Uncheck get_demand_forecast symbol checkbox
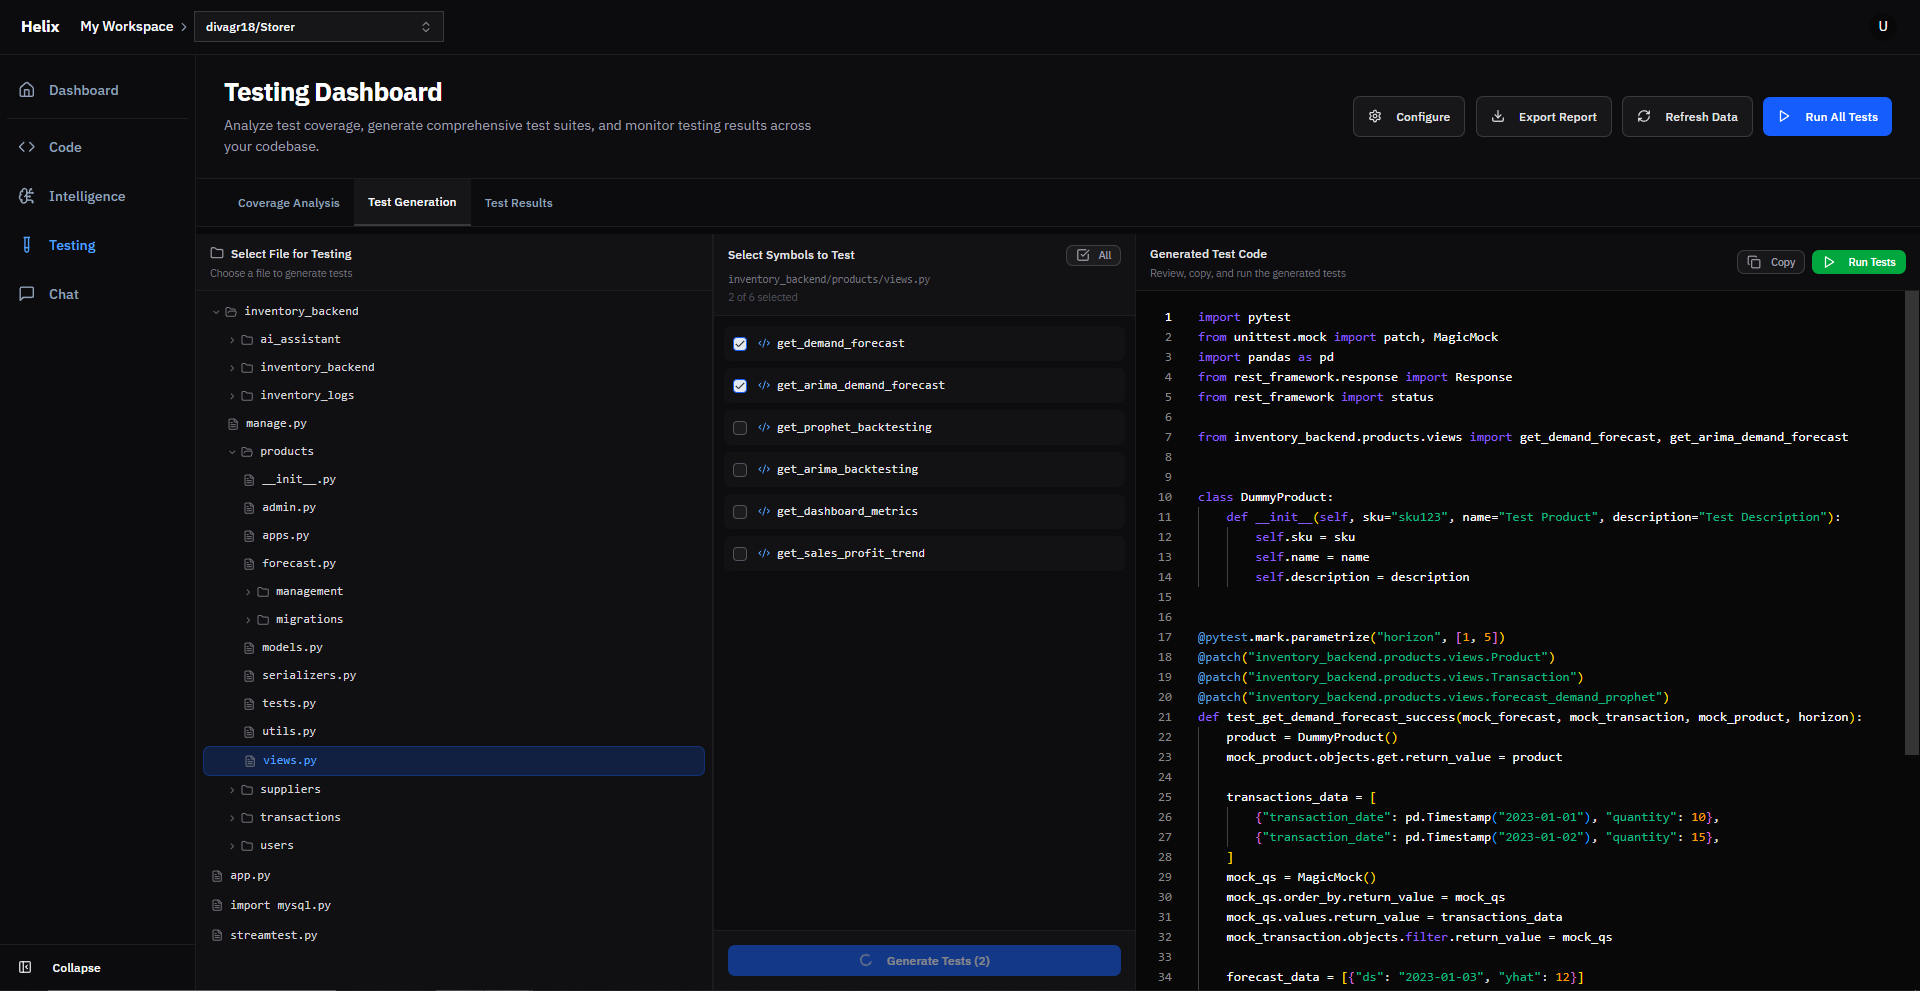Viewport: 1920px width, 991px height. click(740, 344)
